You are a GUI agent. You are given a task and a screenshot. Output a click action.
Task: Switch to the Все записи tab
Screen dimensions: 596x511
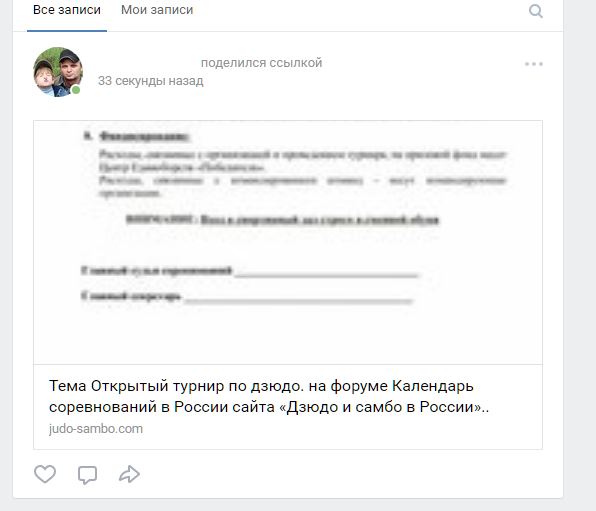click(x=67, y=10)
